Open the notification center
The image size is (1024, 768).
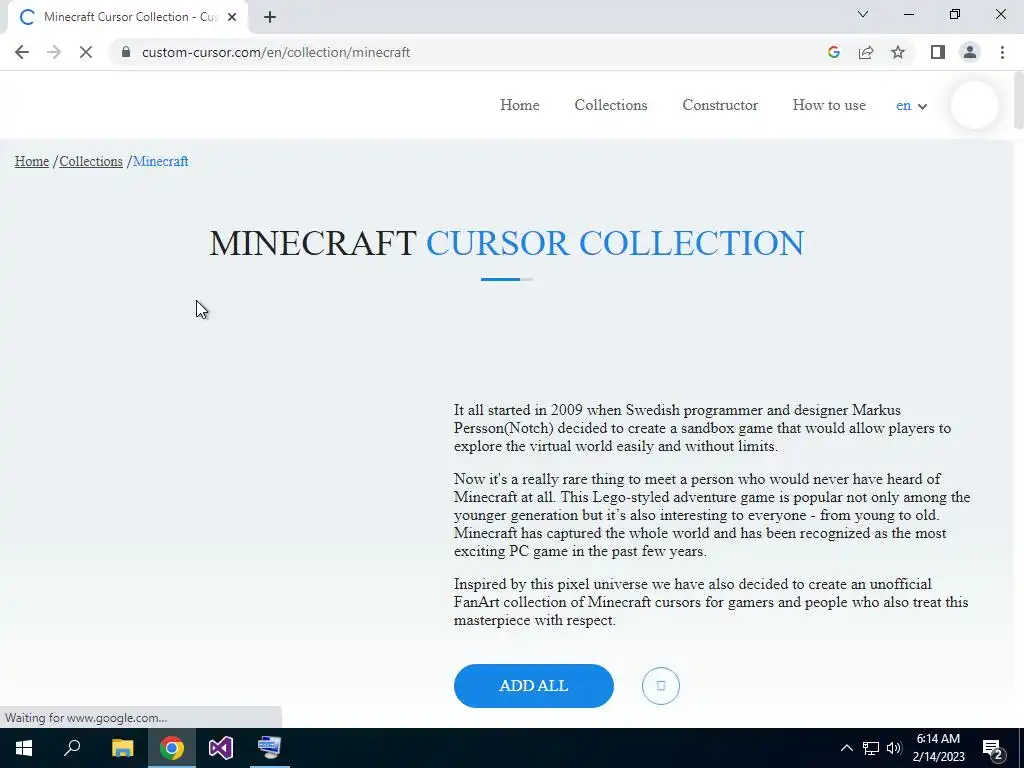click(993, 748)
